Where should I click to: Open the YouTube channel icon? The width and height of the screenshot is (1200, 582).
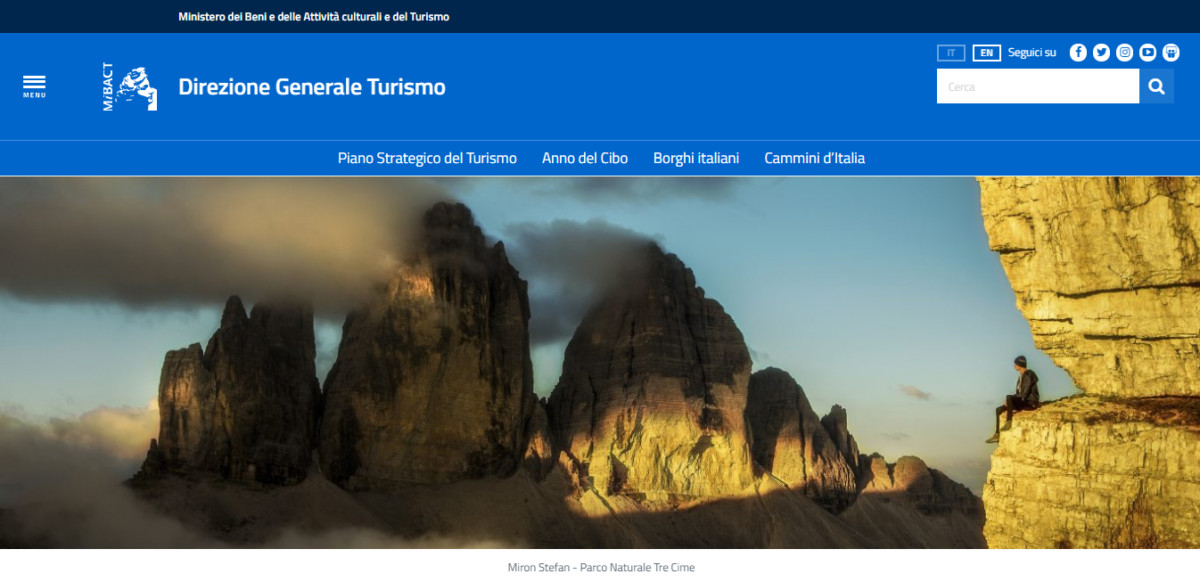1147,53
